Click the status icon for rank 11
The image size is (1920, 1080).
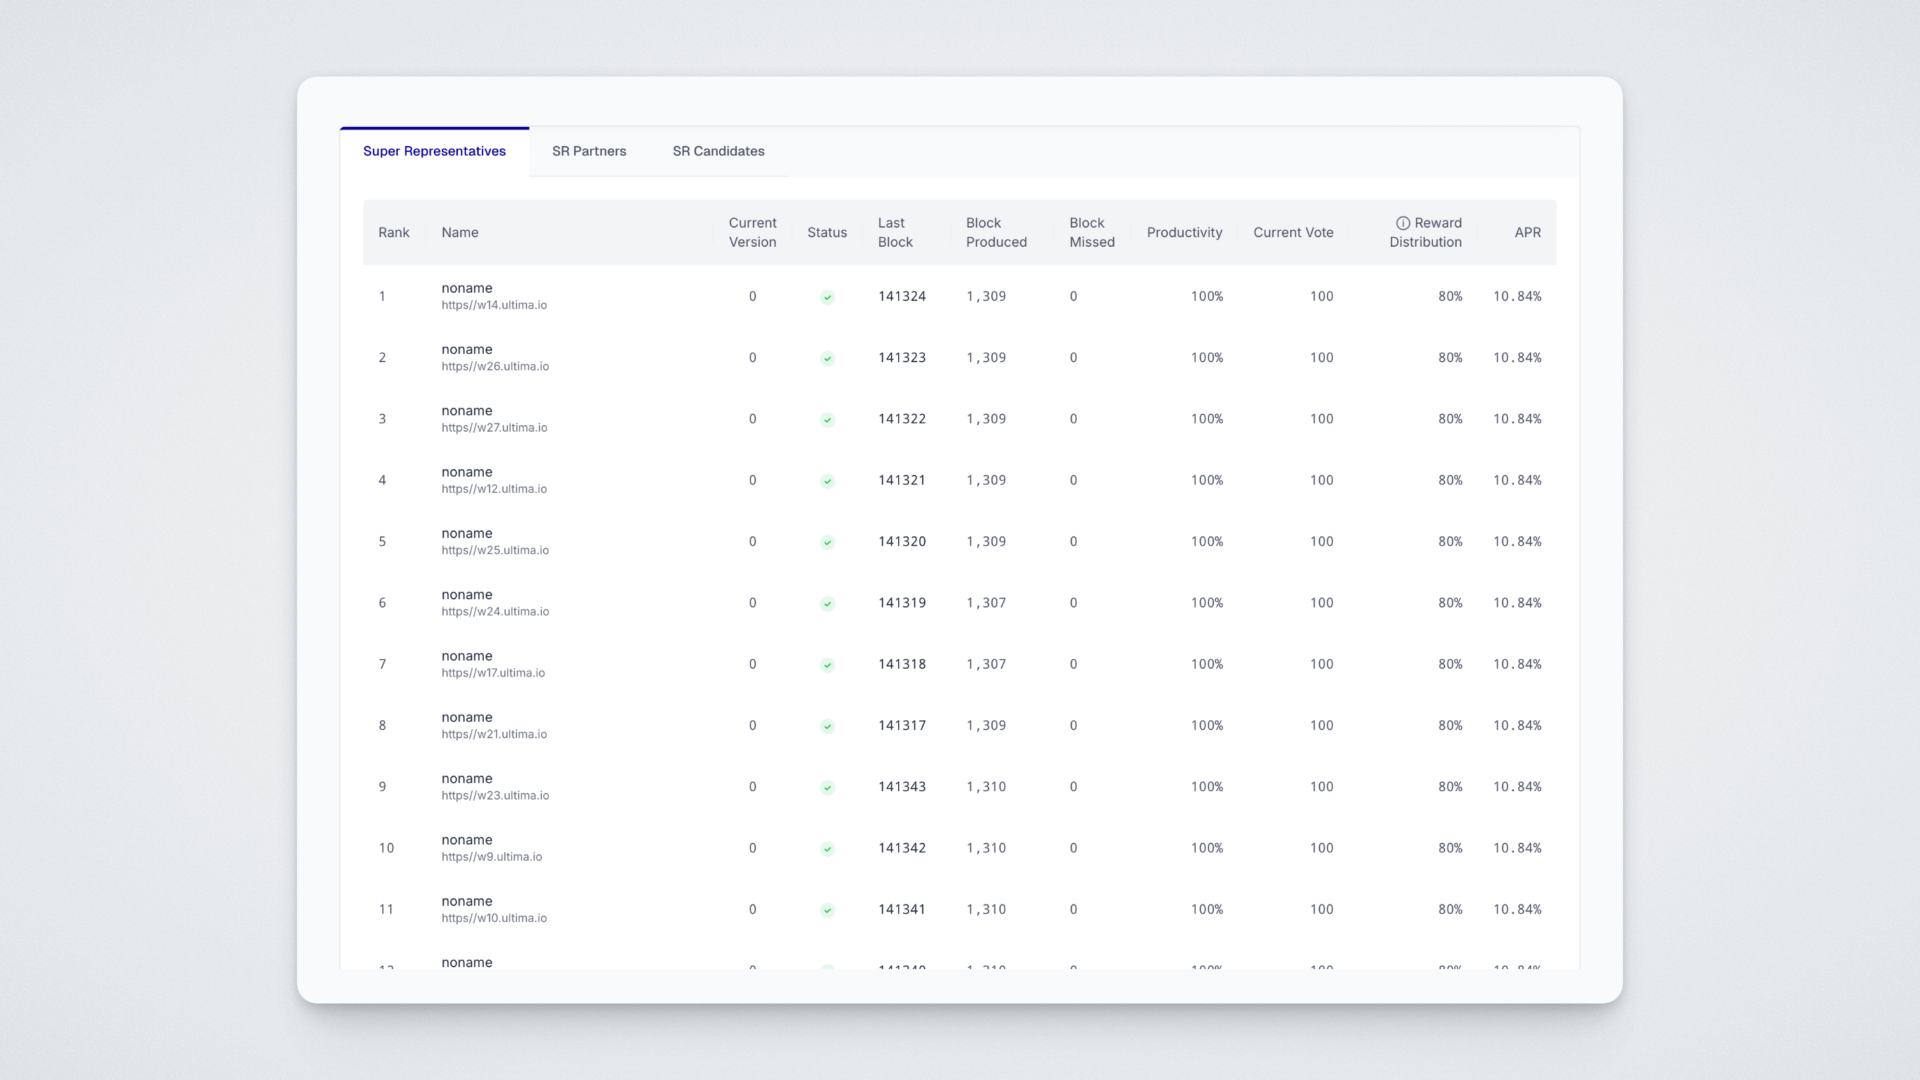point(827,910)
